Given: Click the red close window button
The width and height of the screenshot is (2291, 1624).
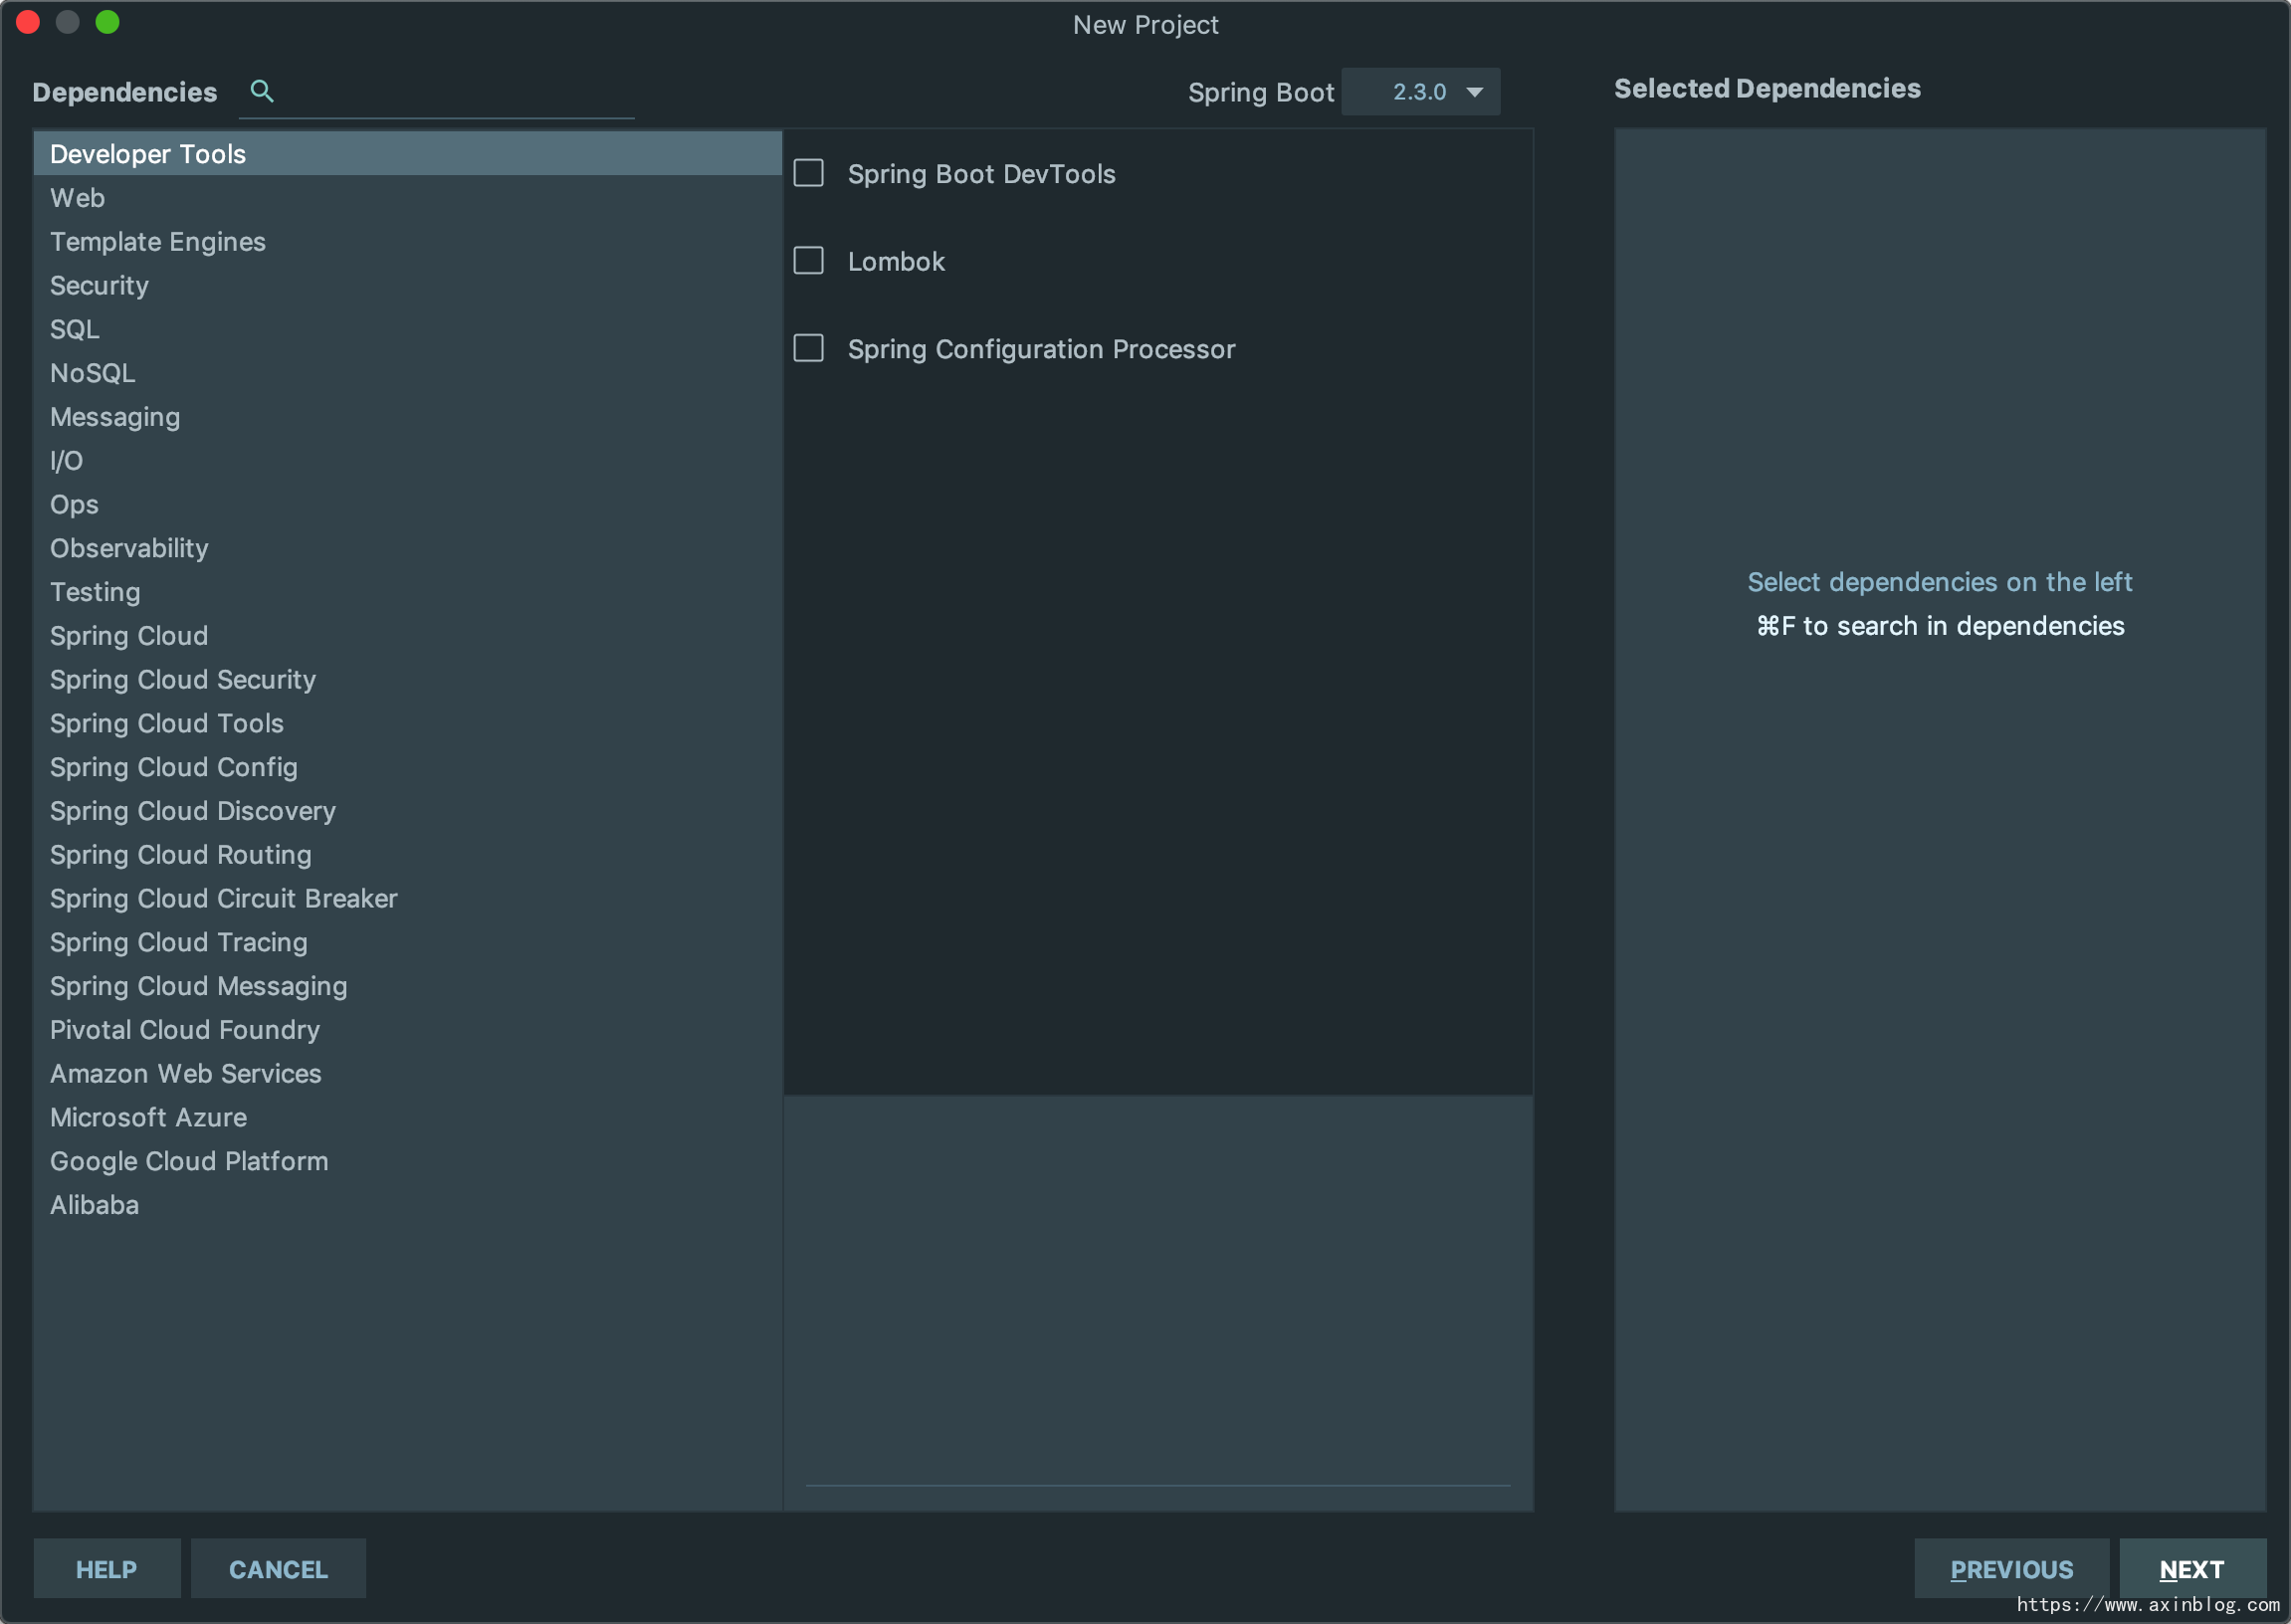Looking at the screenshot, I should 28,22.
